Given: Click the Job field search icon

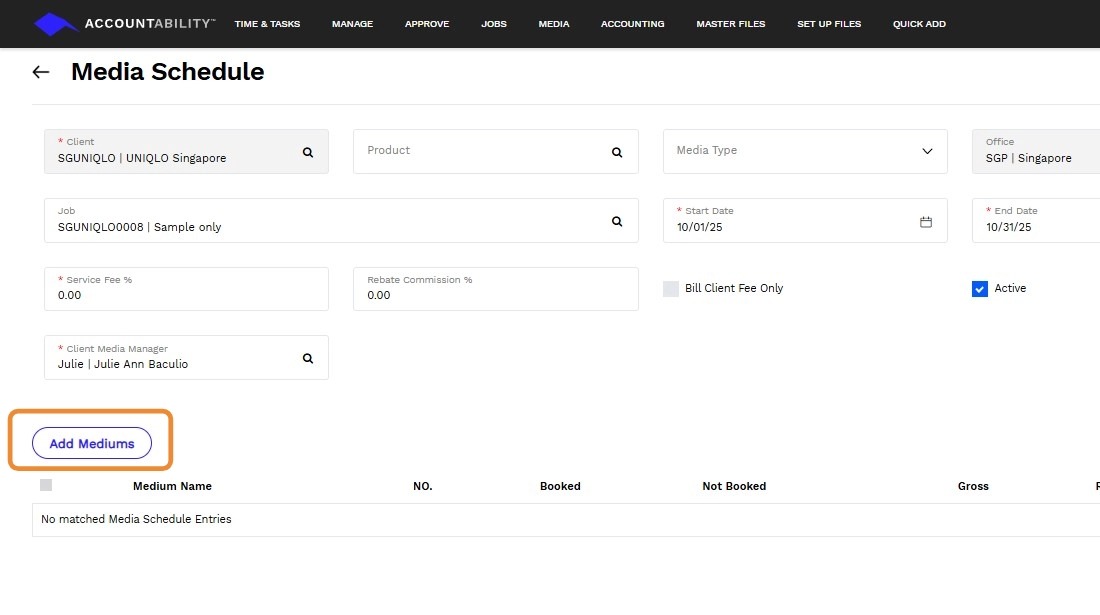Looking at the screenshot, I should pyautogui.click(x=617, y=221).
